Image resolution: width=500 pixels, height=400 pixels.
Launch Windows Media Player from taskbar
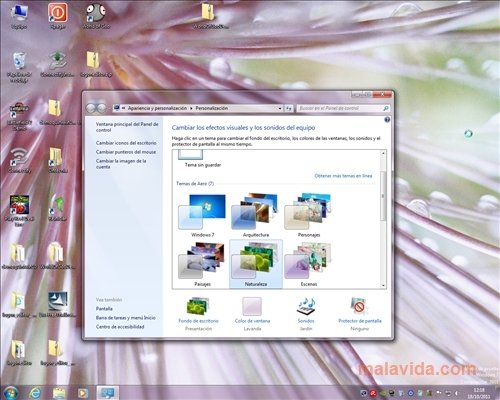coord(82,393)
